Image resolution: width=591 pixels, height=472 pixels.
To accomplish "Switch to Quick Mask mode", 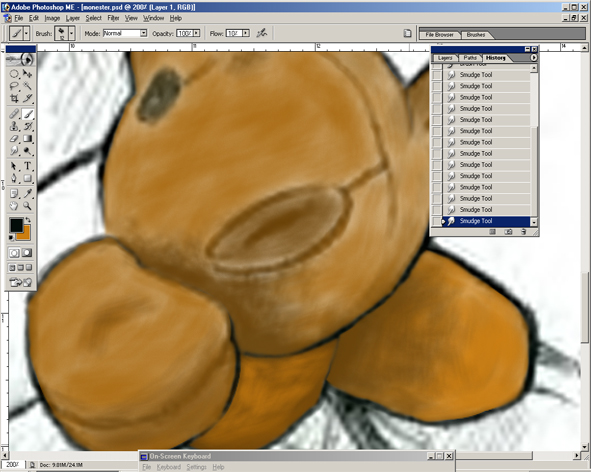I will coord(27,253).
